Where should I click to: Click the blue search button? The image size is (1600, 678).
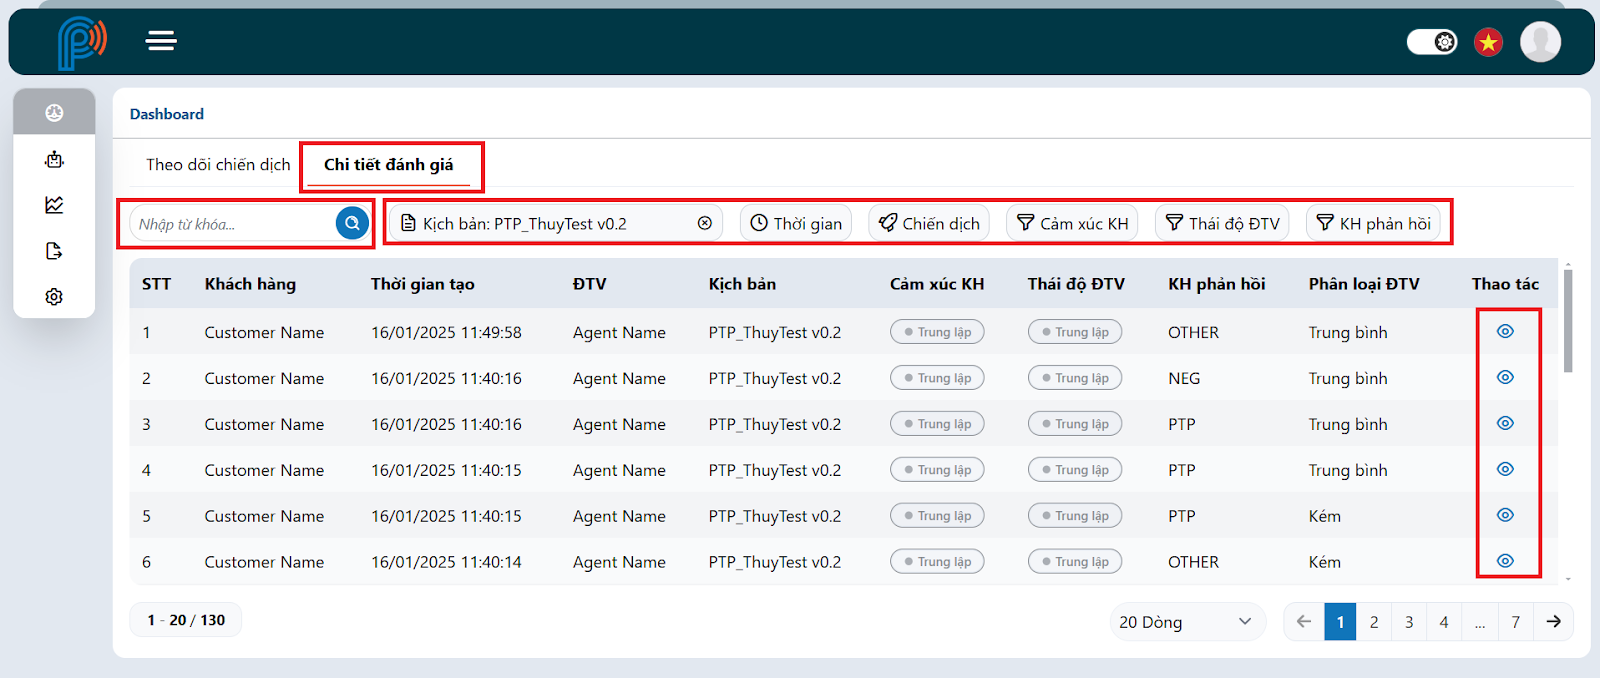coord(352,223)
